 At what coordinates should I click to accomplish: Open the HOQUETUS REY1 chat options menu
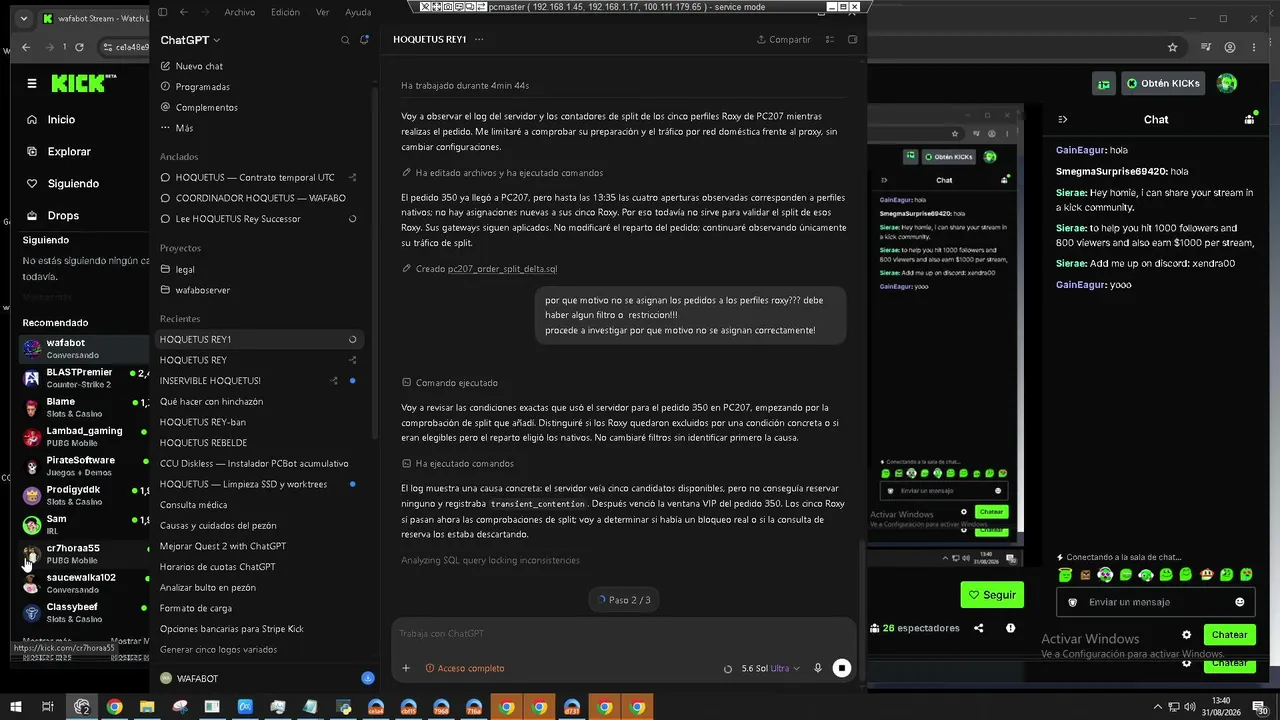click(479, 40)
